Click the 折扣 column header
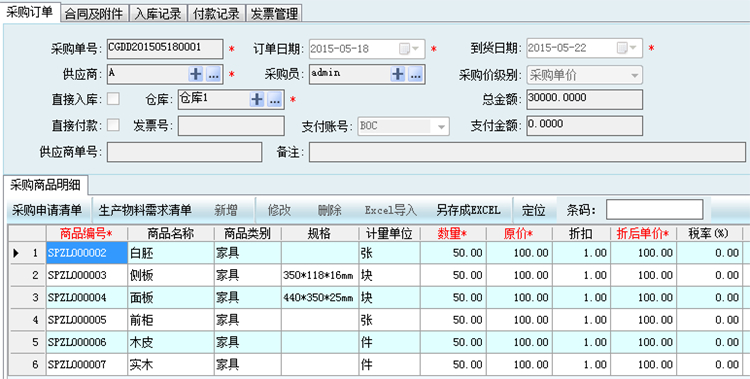750x379 pixels. (581, 234)
